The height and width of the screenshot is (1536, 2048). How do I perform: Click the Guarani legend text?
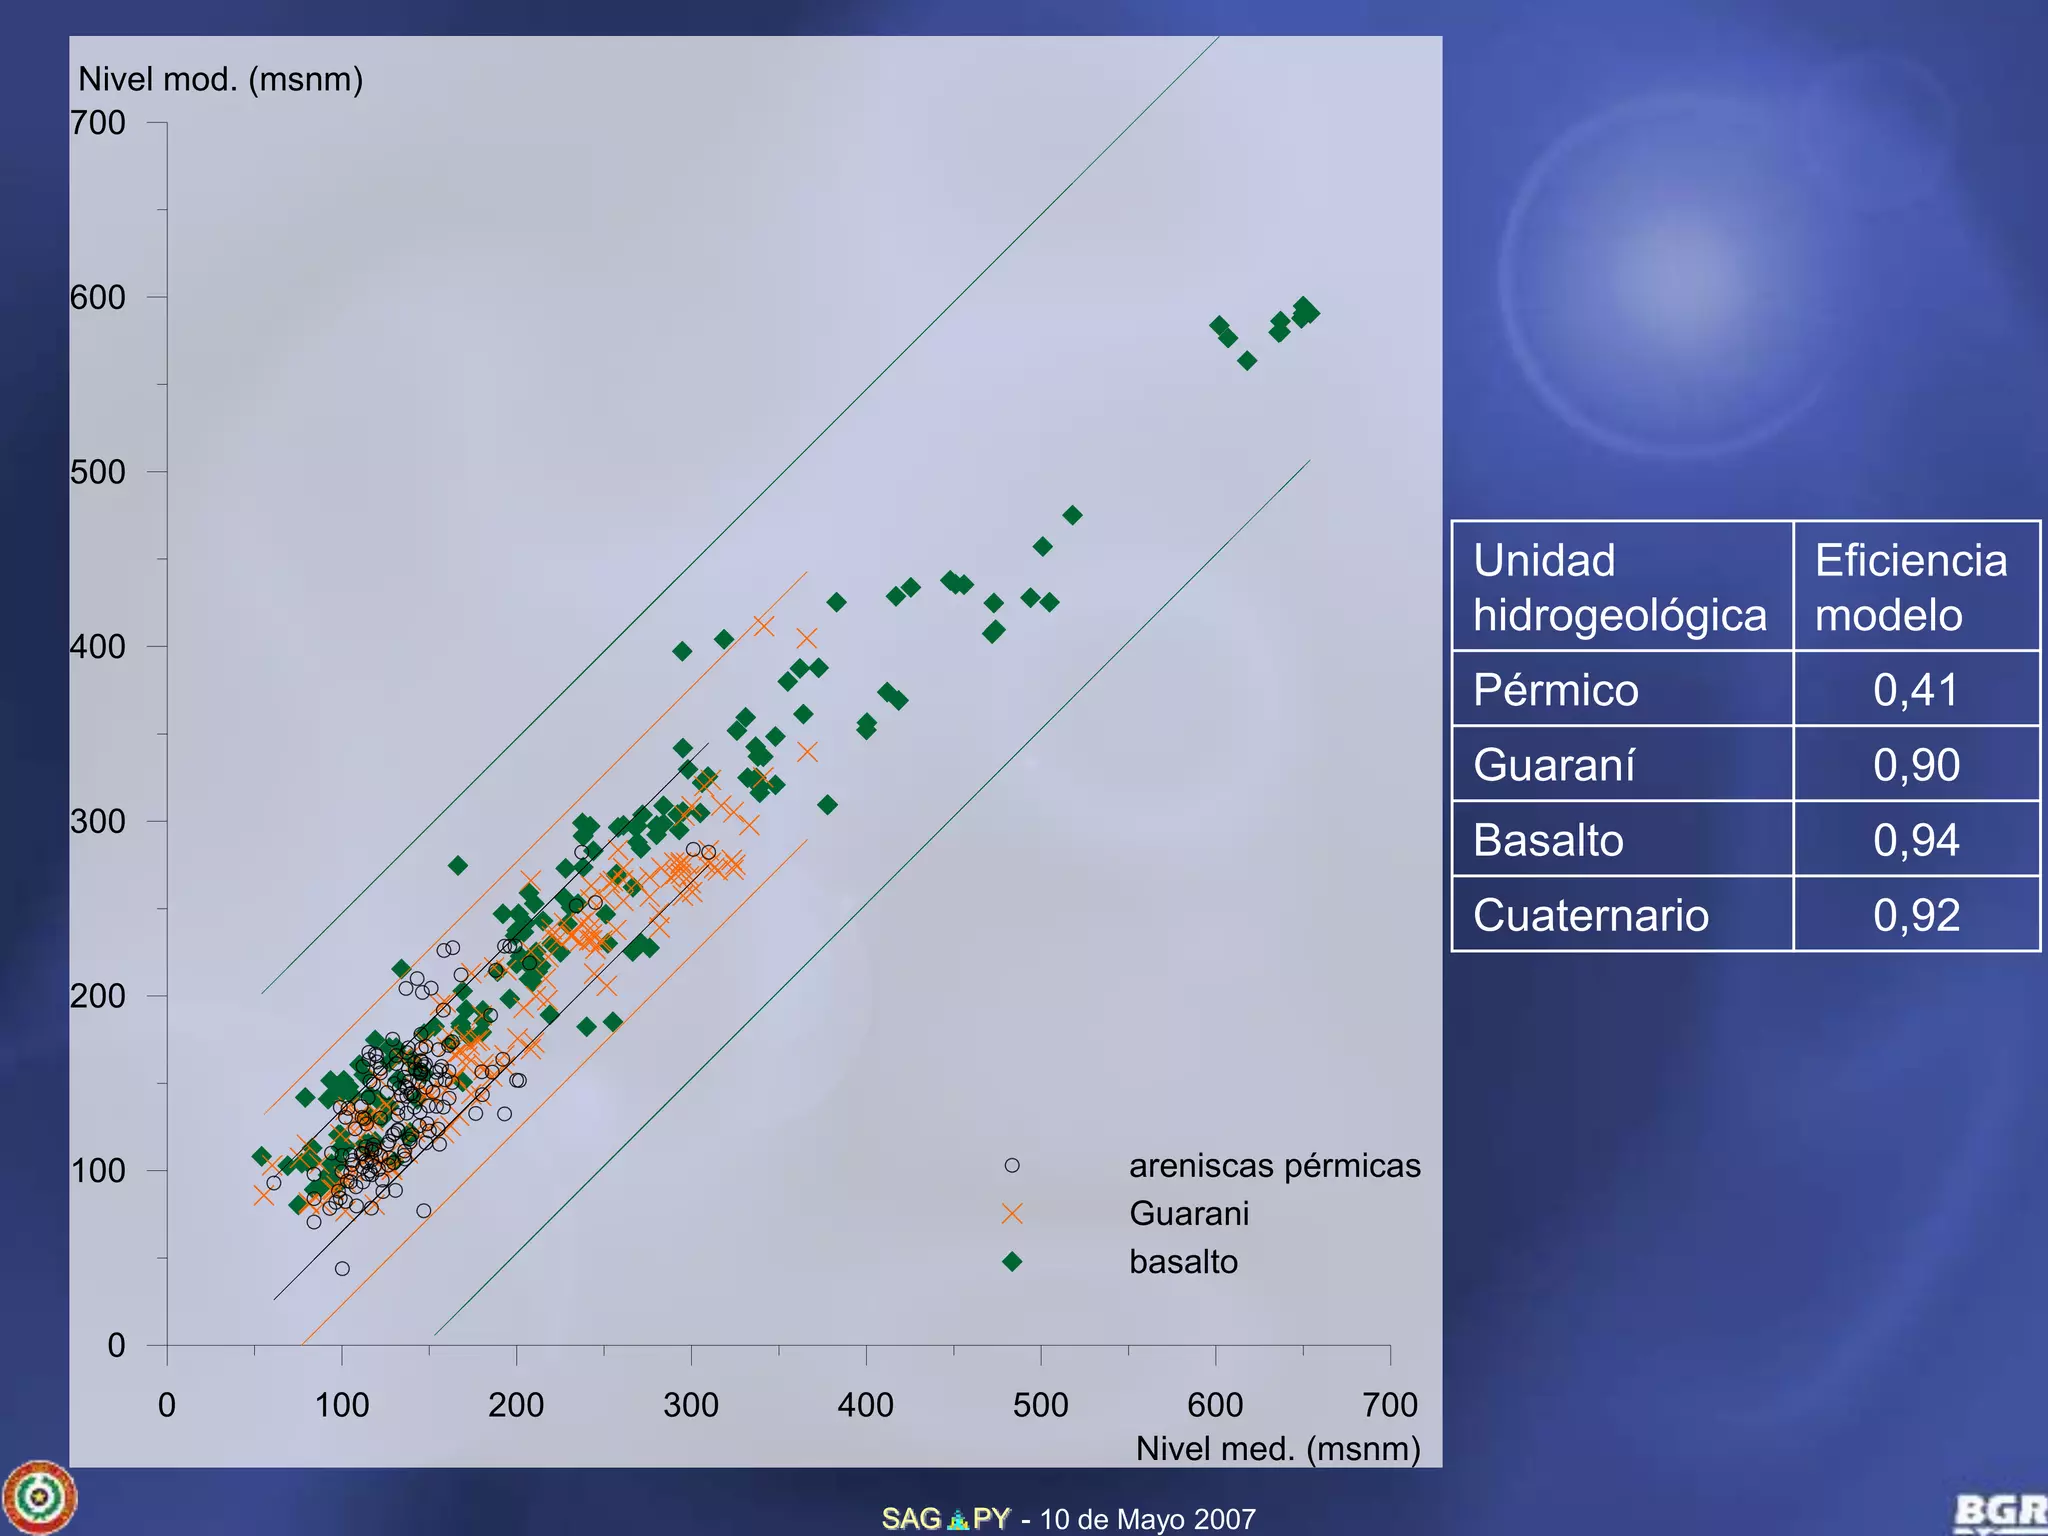point(1189,1214)
